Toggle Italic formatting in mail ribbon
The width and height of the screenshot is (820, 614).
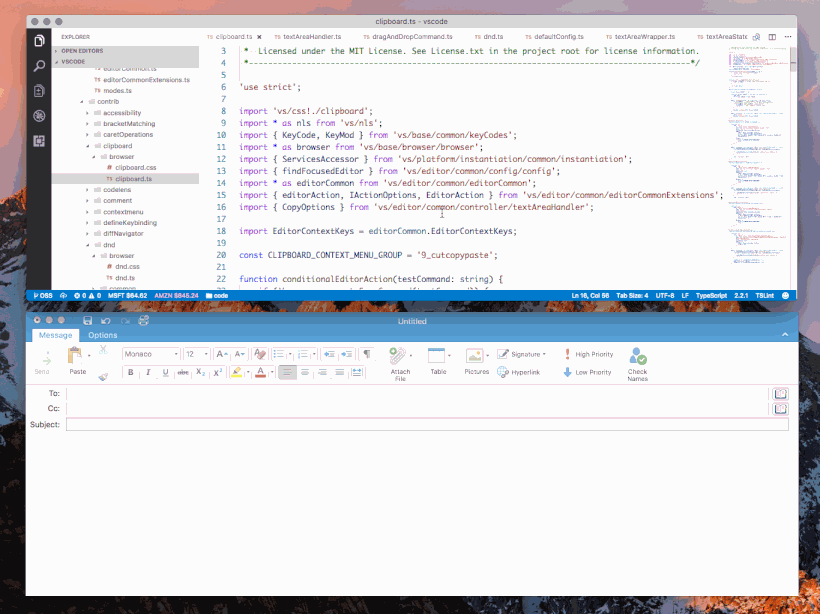tap(148, 372)
